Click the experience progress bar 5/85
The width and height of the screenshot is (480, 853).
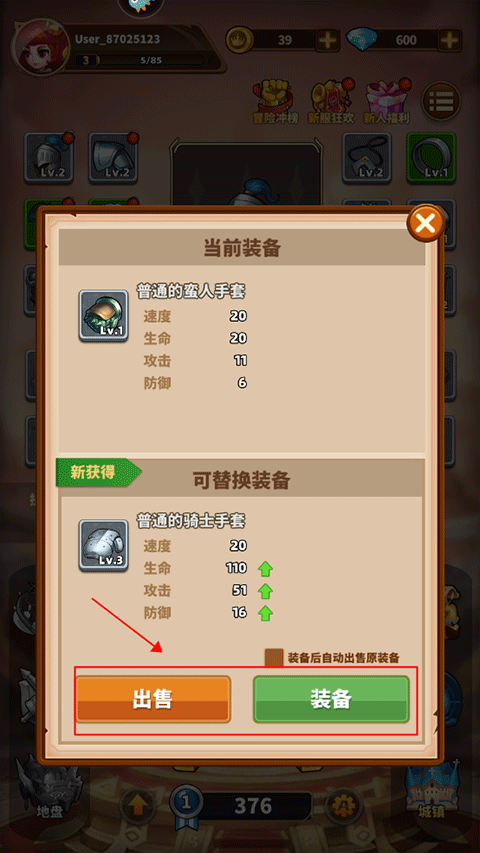(139, 60)
